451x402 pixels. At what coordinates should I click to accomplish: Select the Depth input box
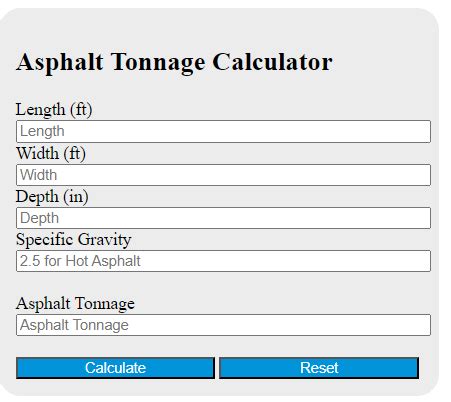click(223, 218)
